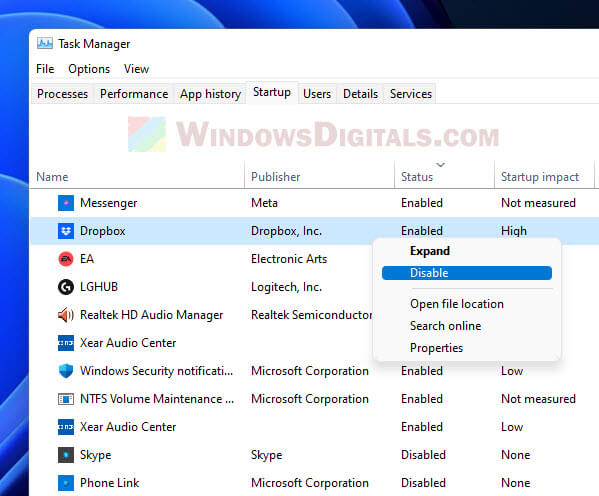Click Messenger's Not measured impact cell
Viewport: 599px width, 496px height.
click(538, 203)
